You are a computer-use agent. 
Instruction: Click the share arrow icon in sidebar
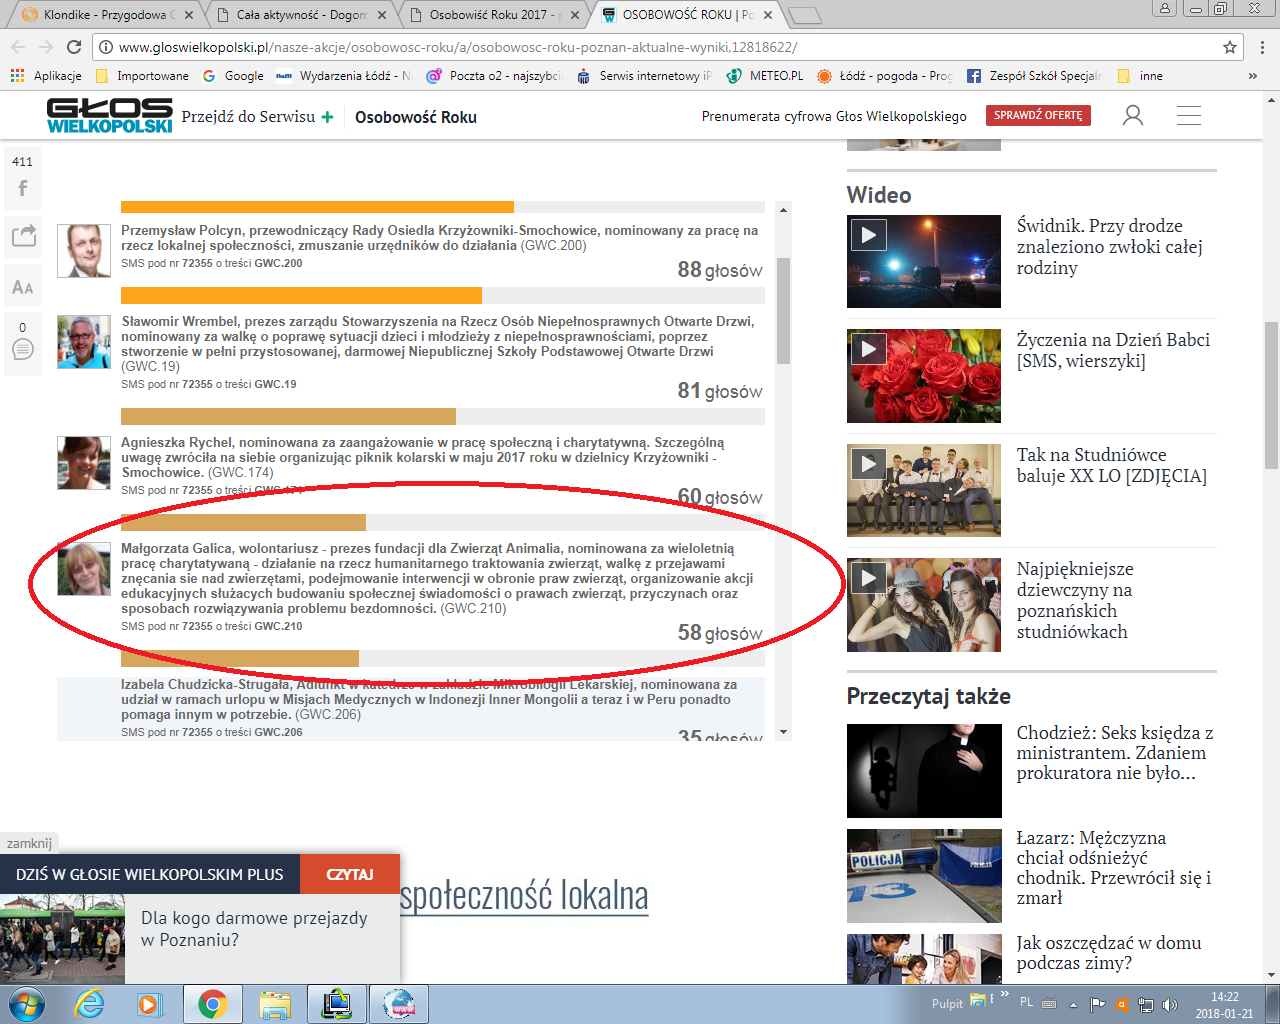pyautogui.click(x=23, y=236)
